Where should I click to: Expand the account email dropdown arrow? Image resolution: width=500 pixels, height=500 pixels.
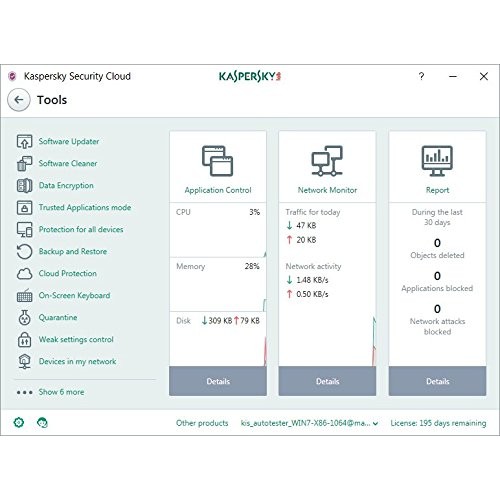coord(376,424)
